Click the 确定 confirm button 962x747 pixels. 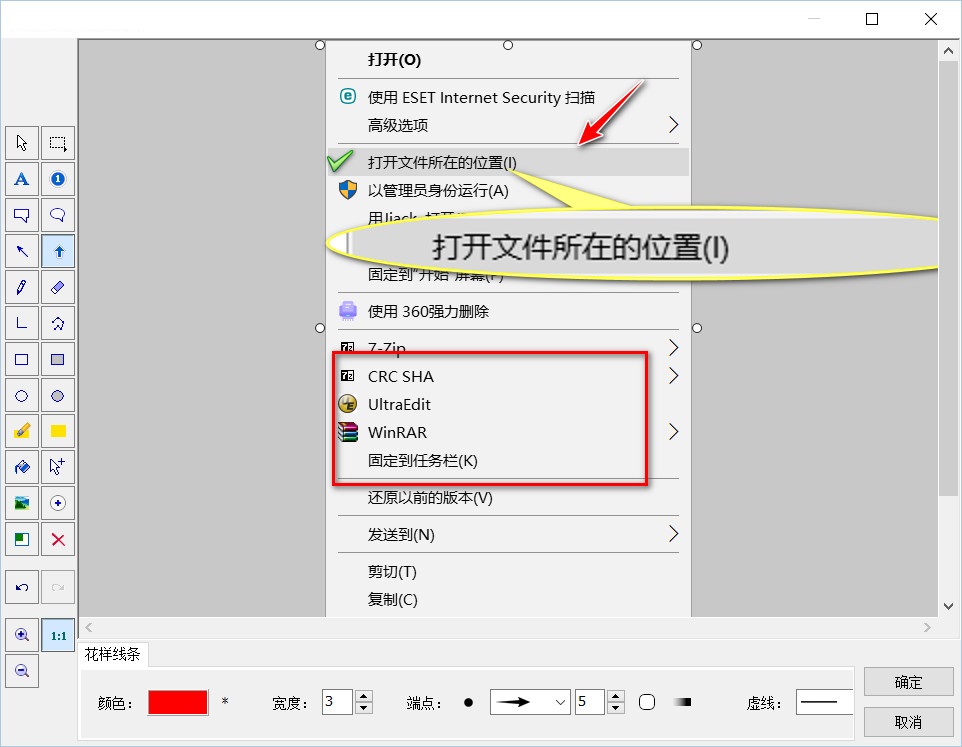908,682
